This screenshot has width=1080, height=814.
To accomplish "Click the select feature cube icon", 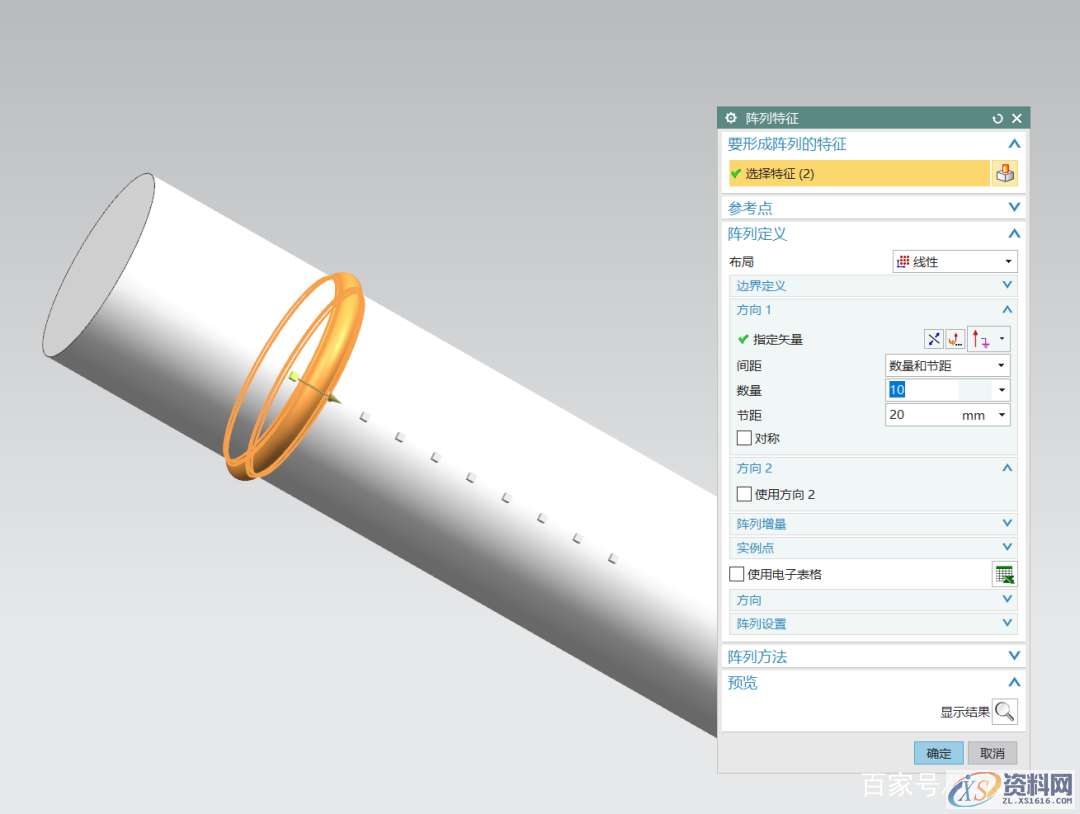I will coord(1004,174).
